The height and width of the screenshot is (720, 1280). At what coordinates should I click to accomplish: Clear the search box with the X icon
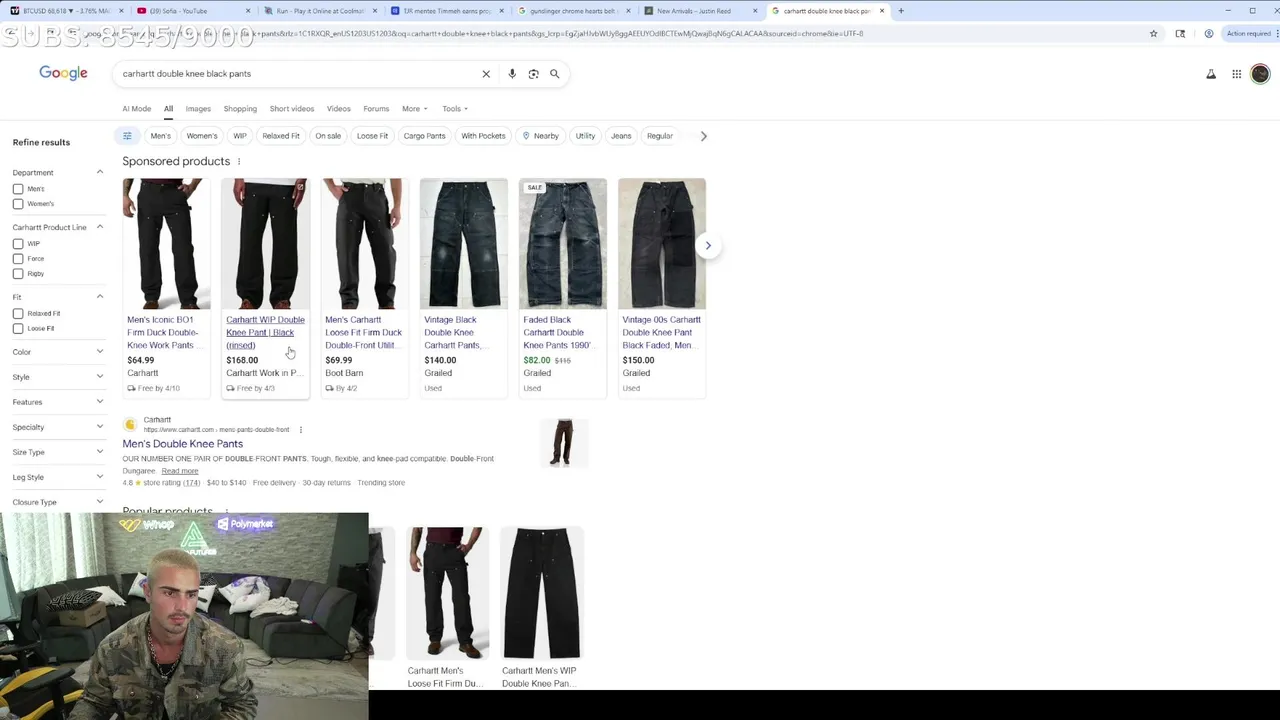[486, 74]
